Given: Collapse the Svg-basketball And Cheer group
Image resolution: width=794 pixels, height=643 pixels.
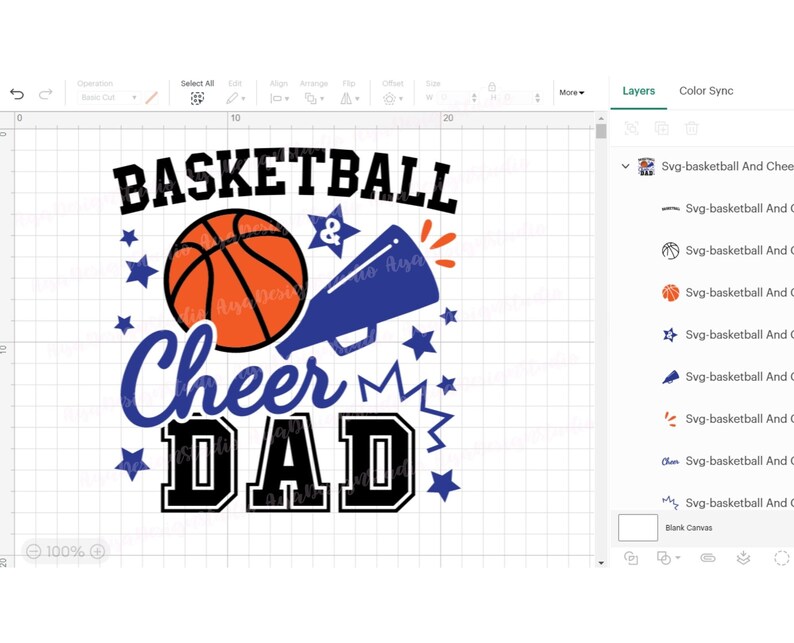Looking at the screenshot, I should (625, 166).
